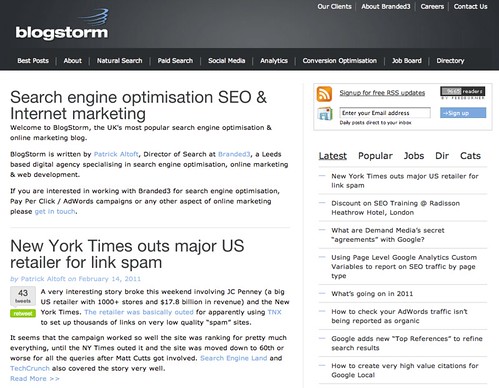Click the 43 tweets counter
The height and width of the screenshot is (388, 499).
pyautogui.click(x=23, y=296)
